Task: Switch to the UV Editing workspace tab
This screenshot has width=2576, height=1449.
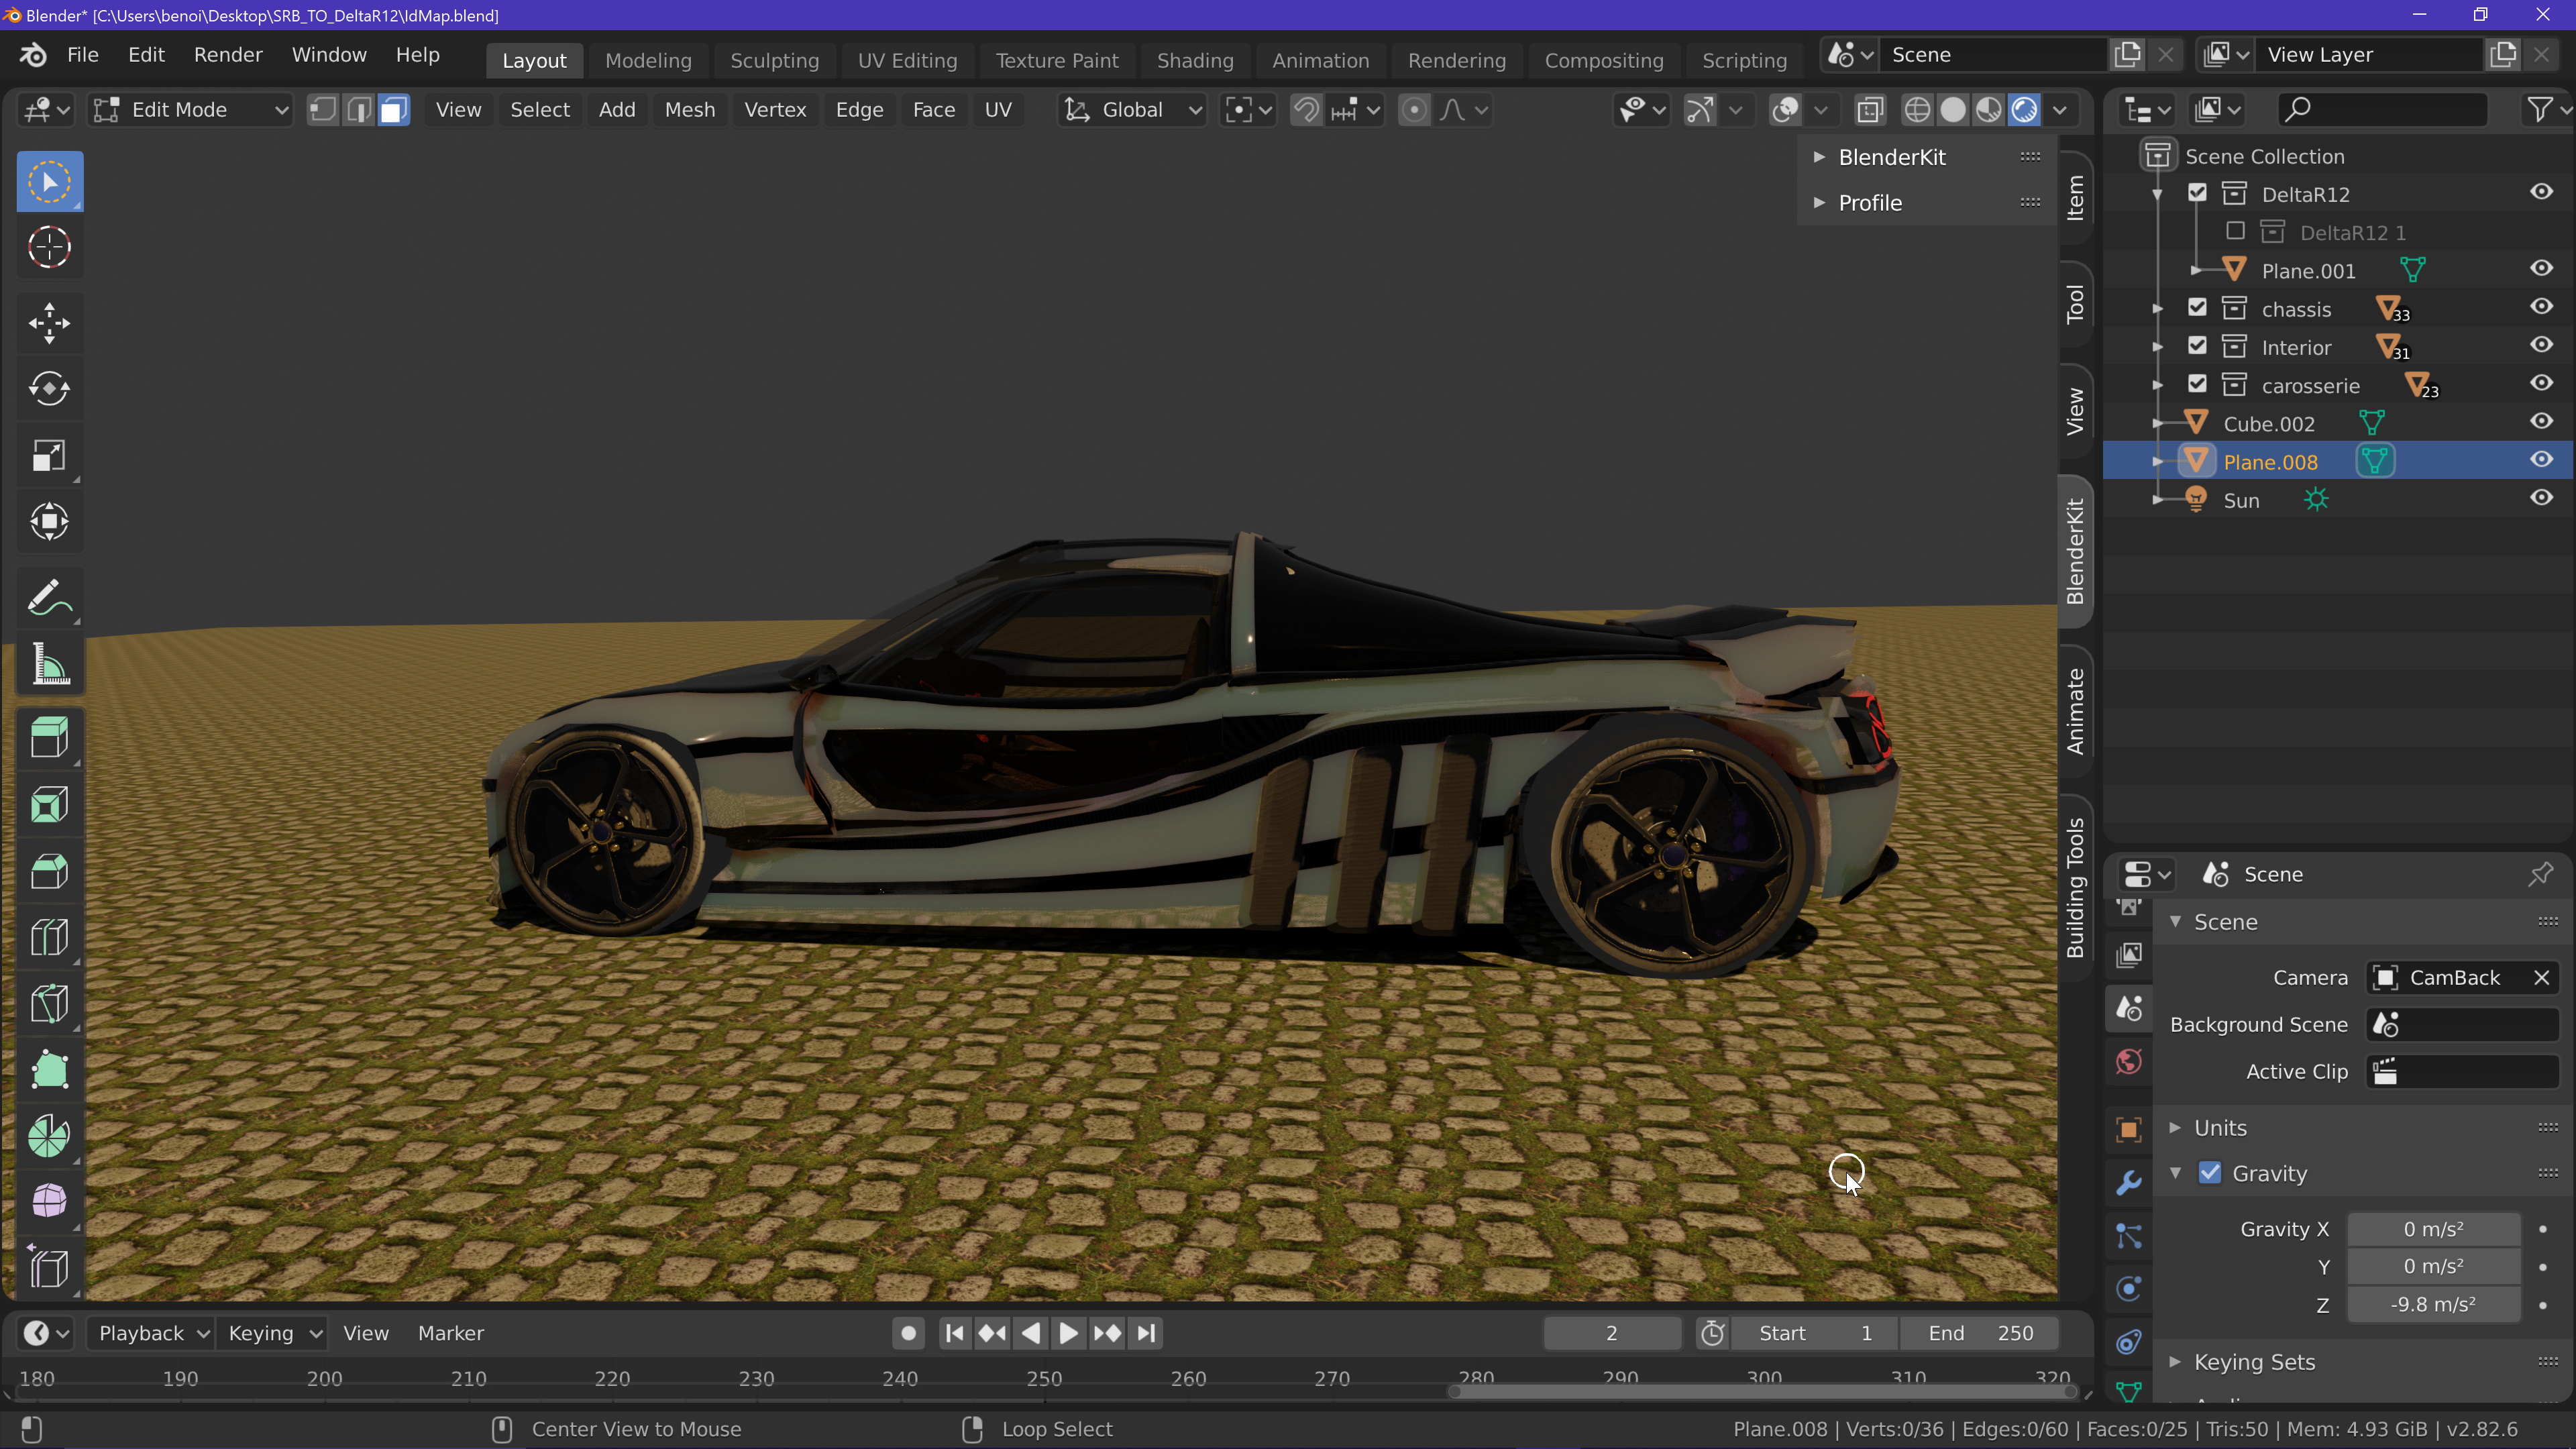Action: (907, 60)
